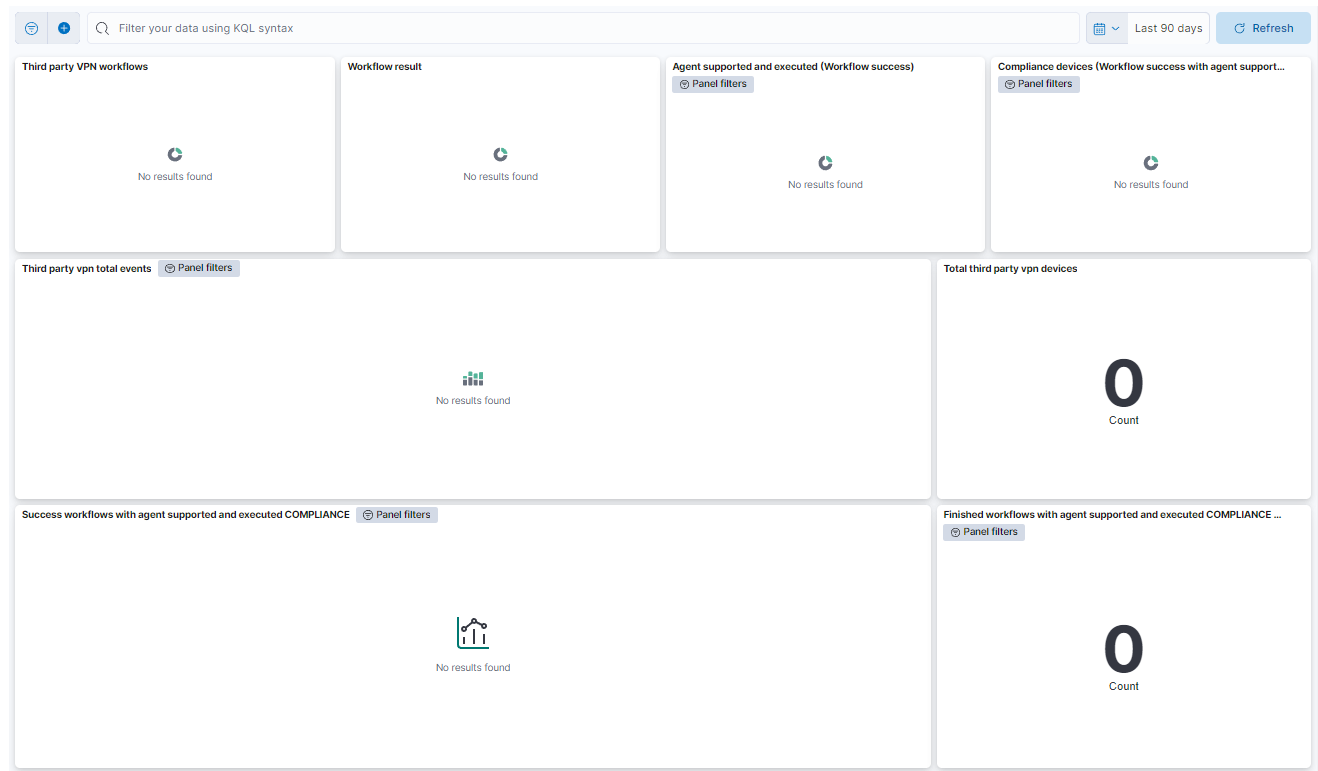The width and height of the screenshot is (1318, 771).
Task: Type in the KQL filter search box
Action: tap(590, 28)
